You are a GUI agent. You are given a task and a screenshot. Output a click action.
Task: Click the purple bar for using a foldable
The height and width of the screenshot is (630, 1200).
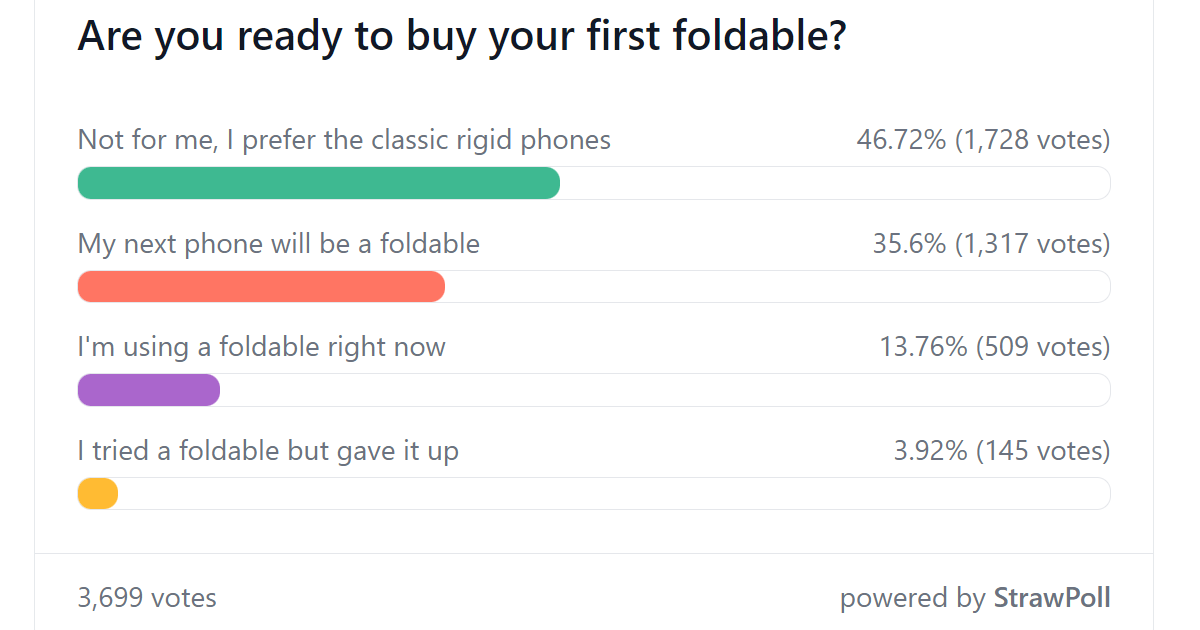click(x=149, y=390)
